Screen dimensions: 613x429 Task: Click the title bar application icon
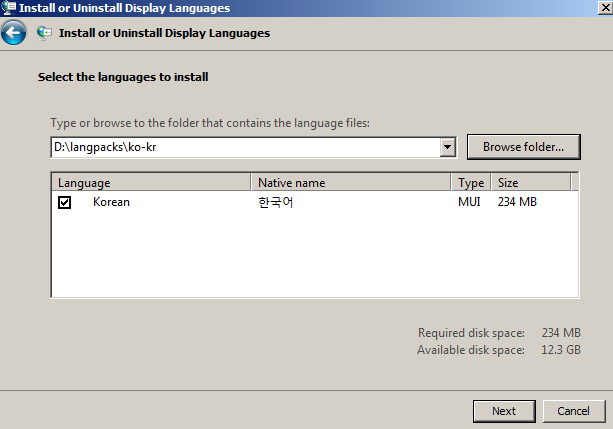pos(9,7)
